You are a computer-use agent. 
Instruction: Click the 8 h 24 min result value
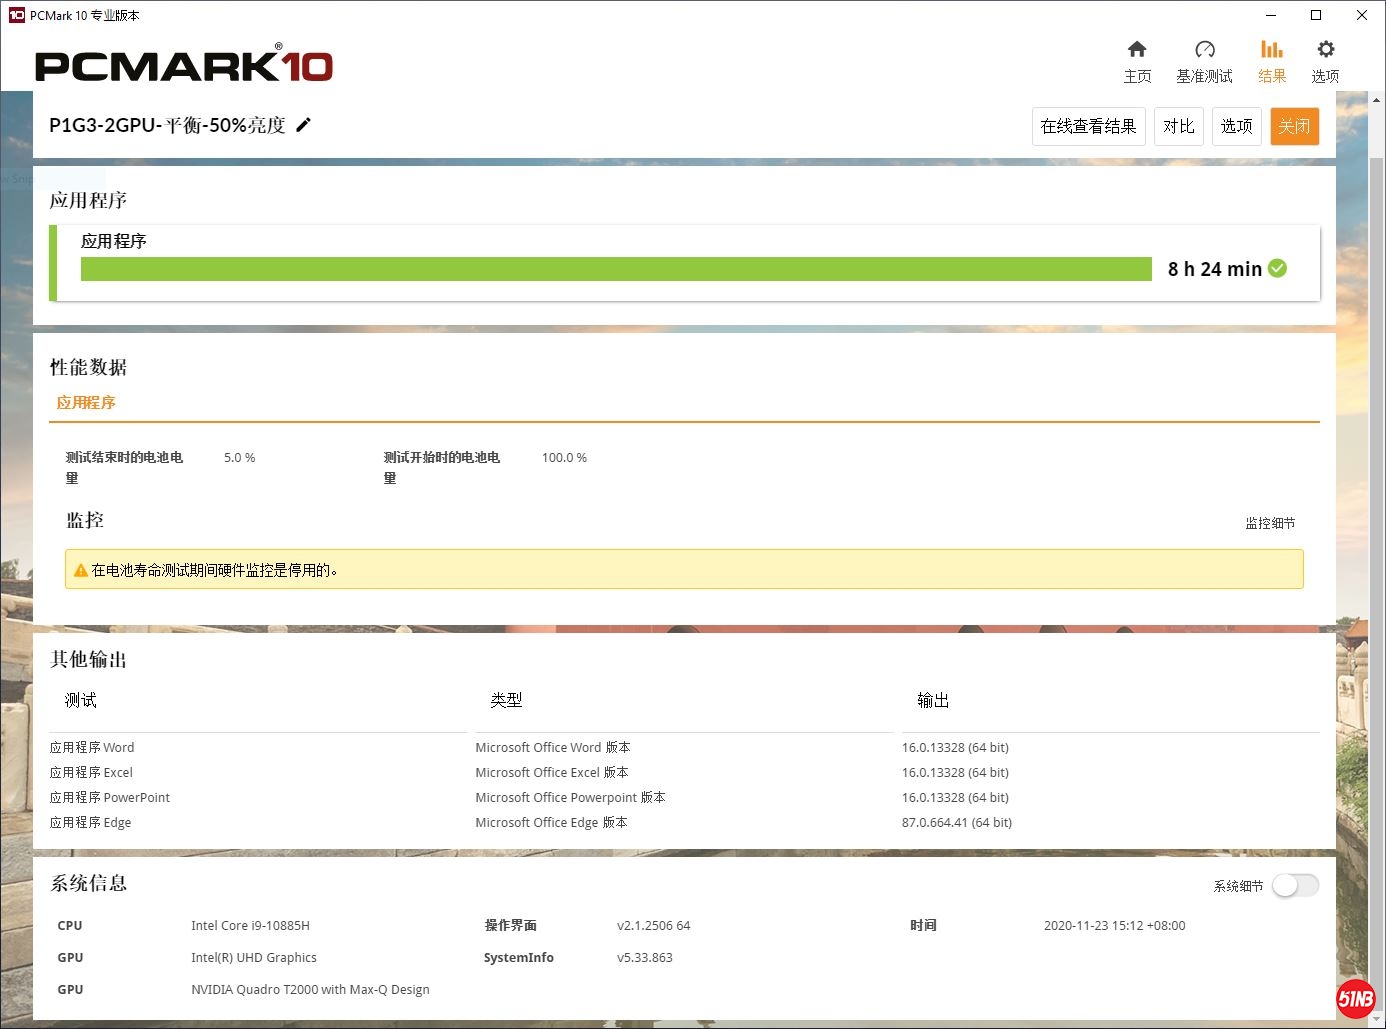(1214, 269)
